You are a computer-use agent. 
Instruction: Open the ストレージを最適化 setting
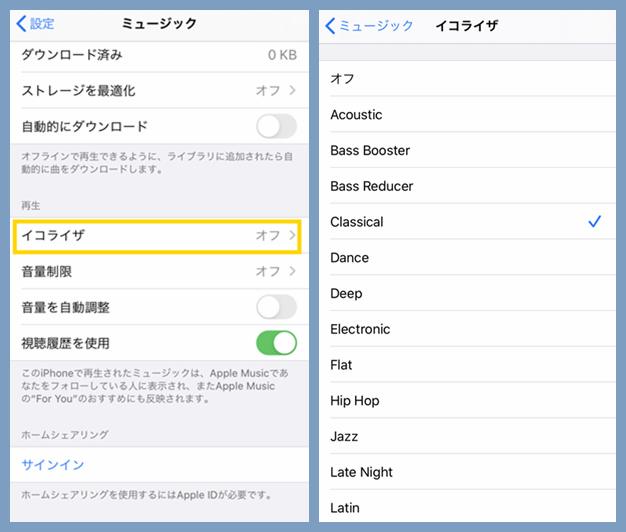[159, 91]
